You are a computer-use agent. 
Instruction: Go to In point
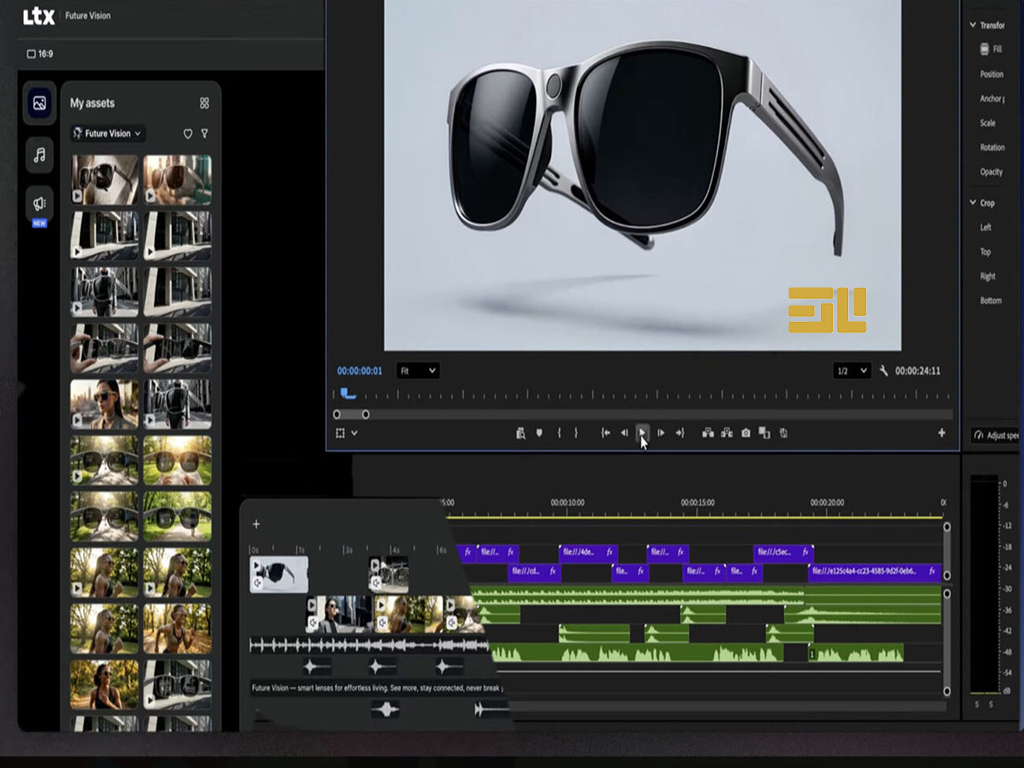(605, 433)
